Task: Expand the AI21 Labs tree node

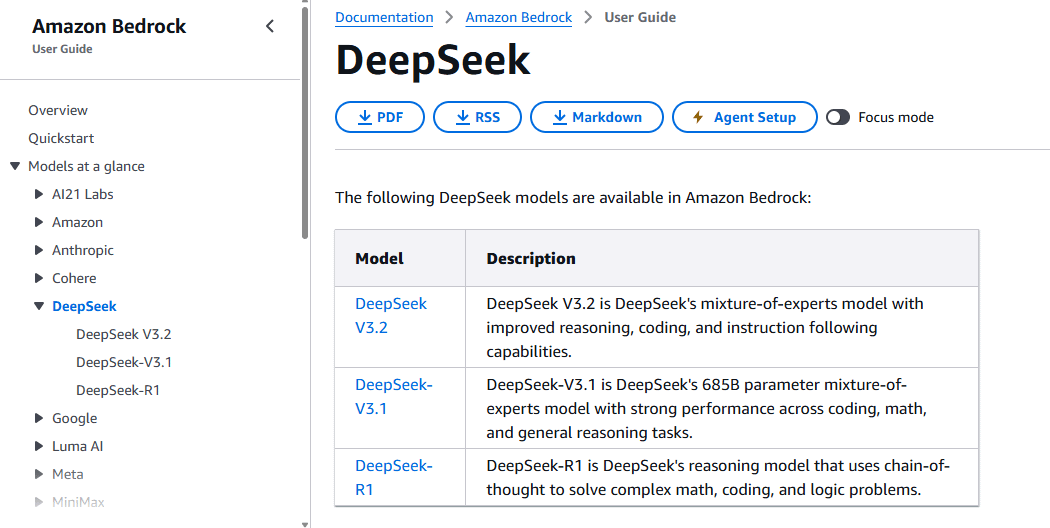Action: 39,194
